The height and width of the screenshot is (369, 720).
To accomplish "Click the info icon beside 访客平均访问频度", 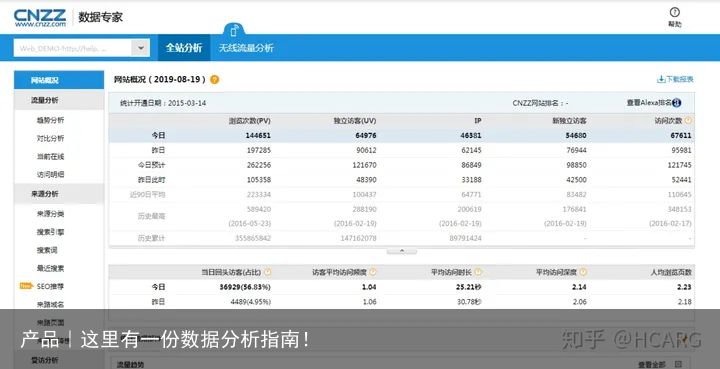I will click(372, 272).
